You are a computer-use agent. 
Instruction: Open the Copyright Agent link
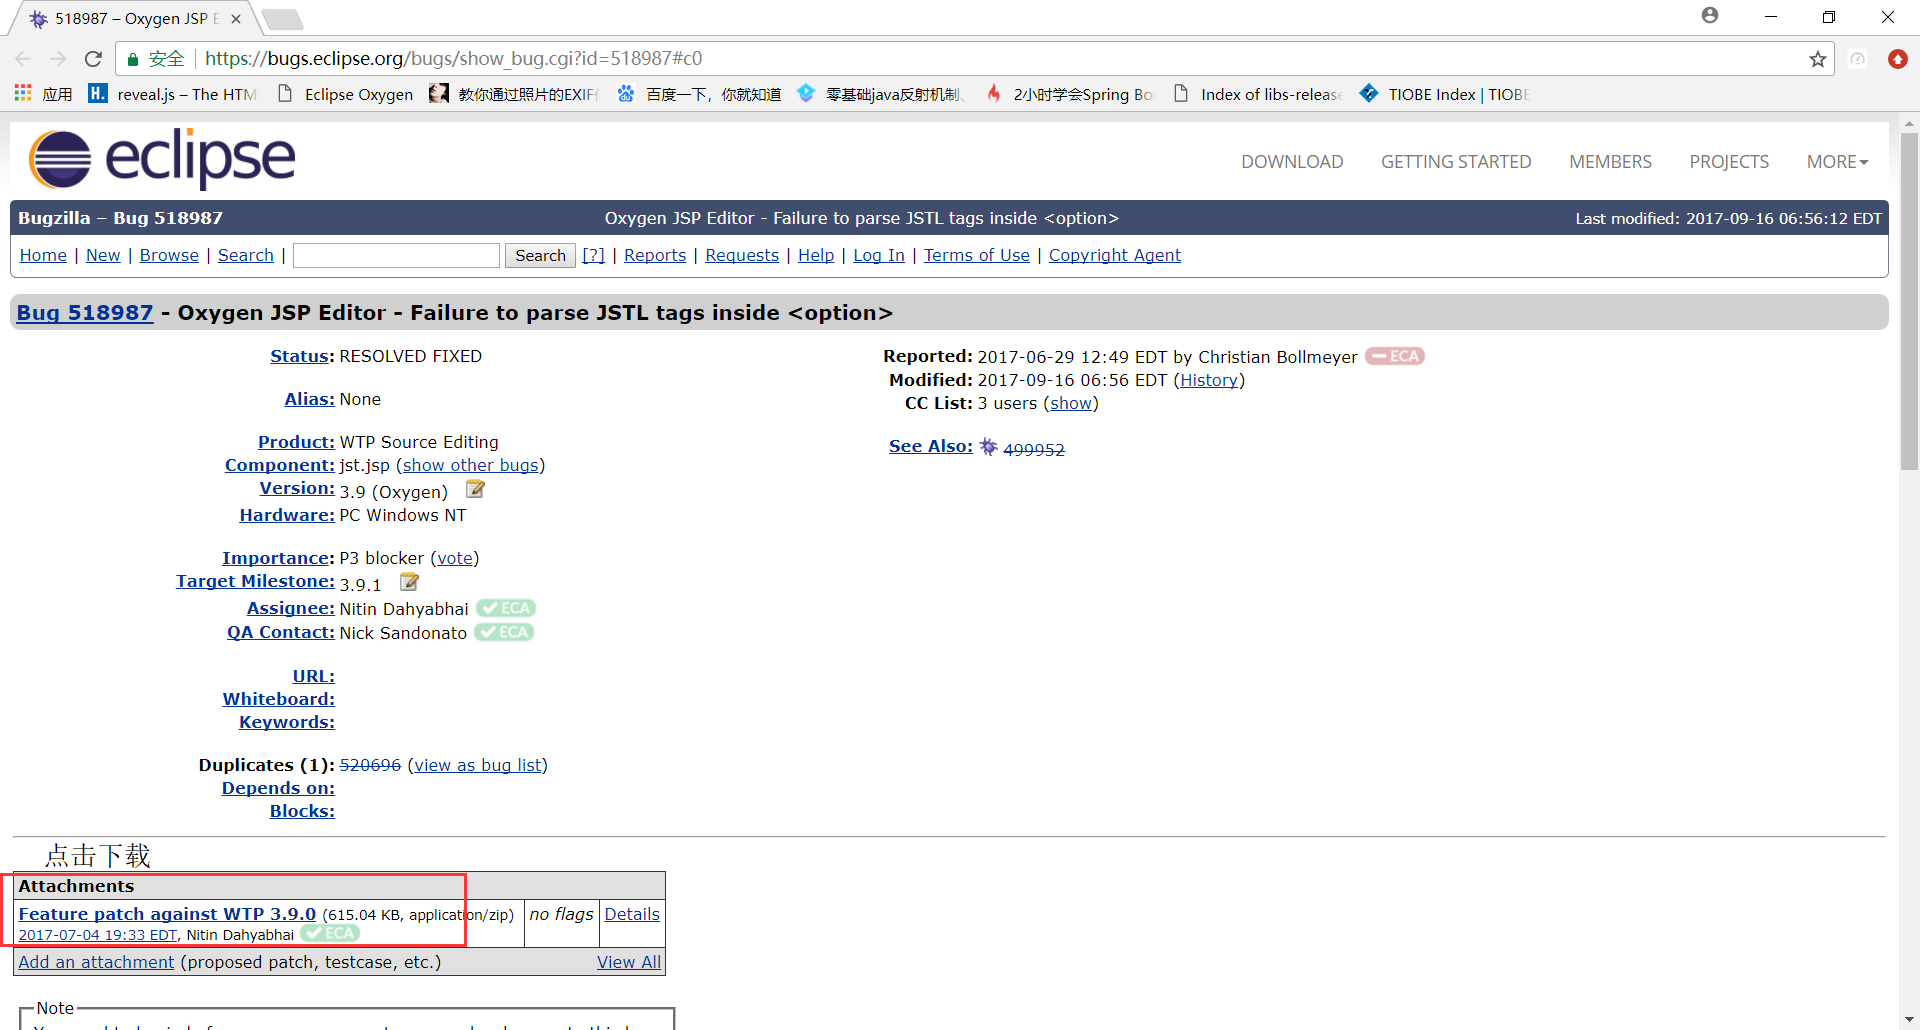click(1115, 255)
